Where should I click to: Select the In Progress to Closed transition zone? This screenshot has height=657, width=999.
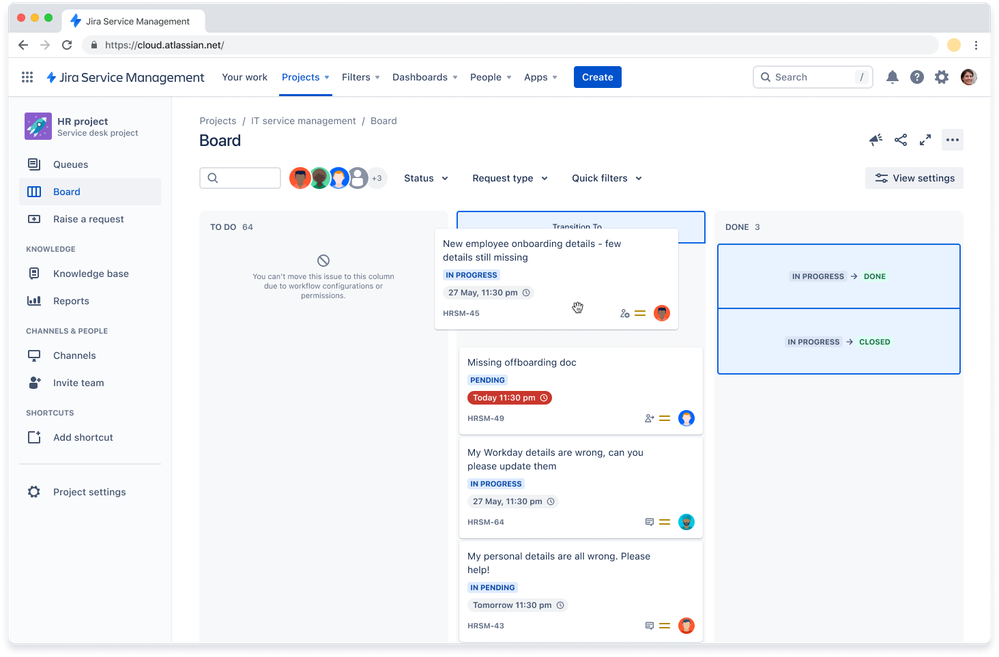838,342
